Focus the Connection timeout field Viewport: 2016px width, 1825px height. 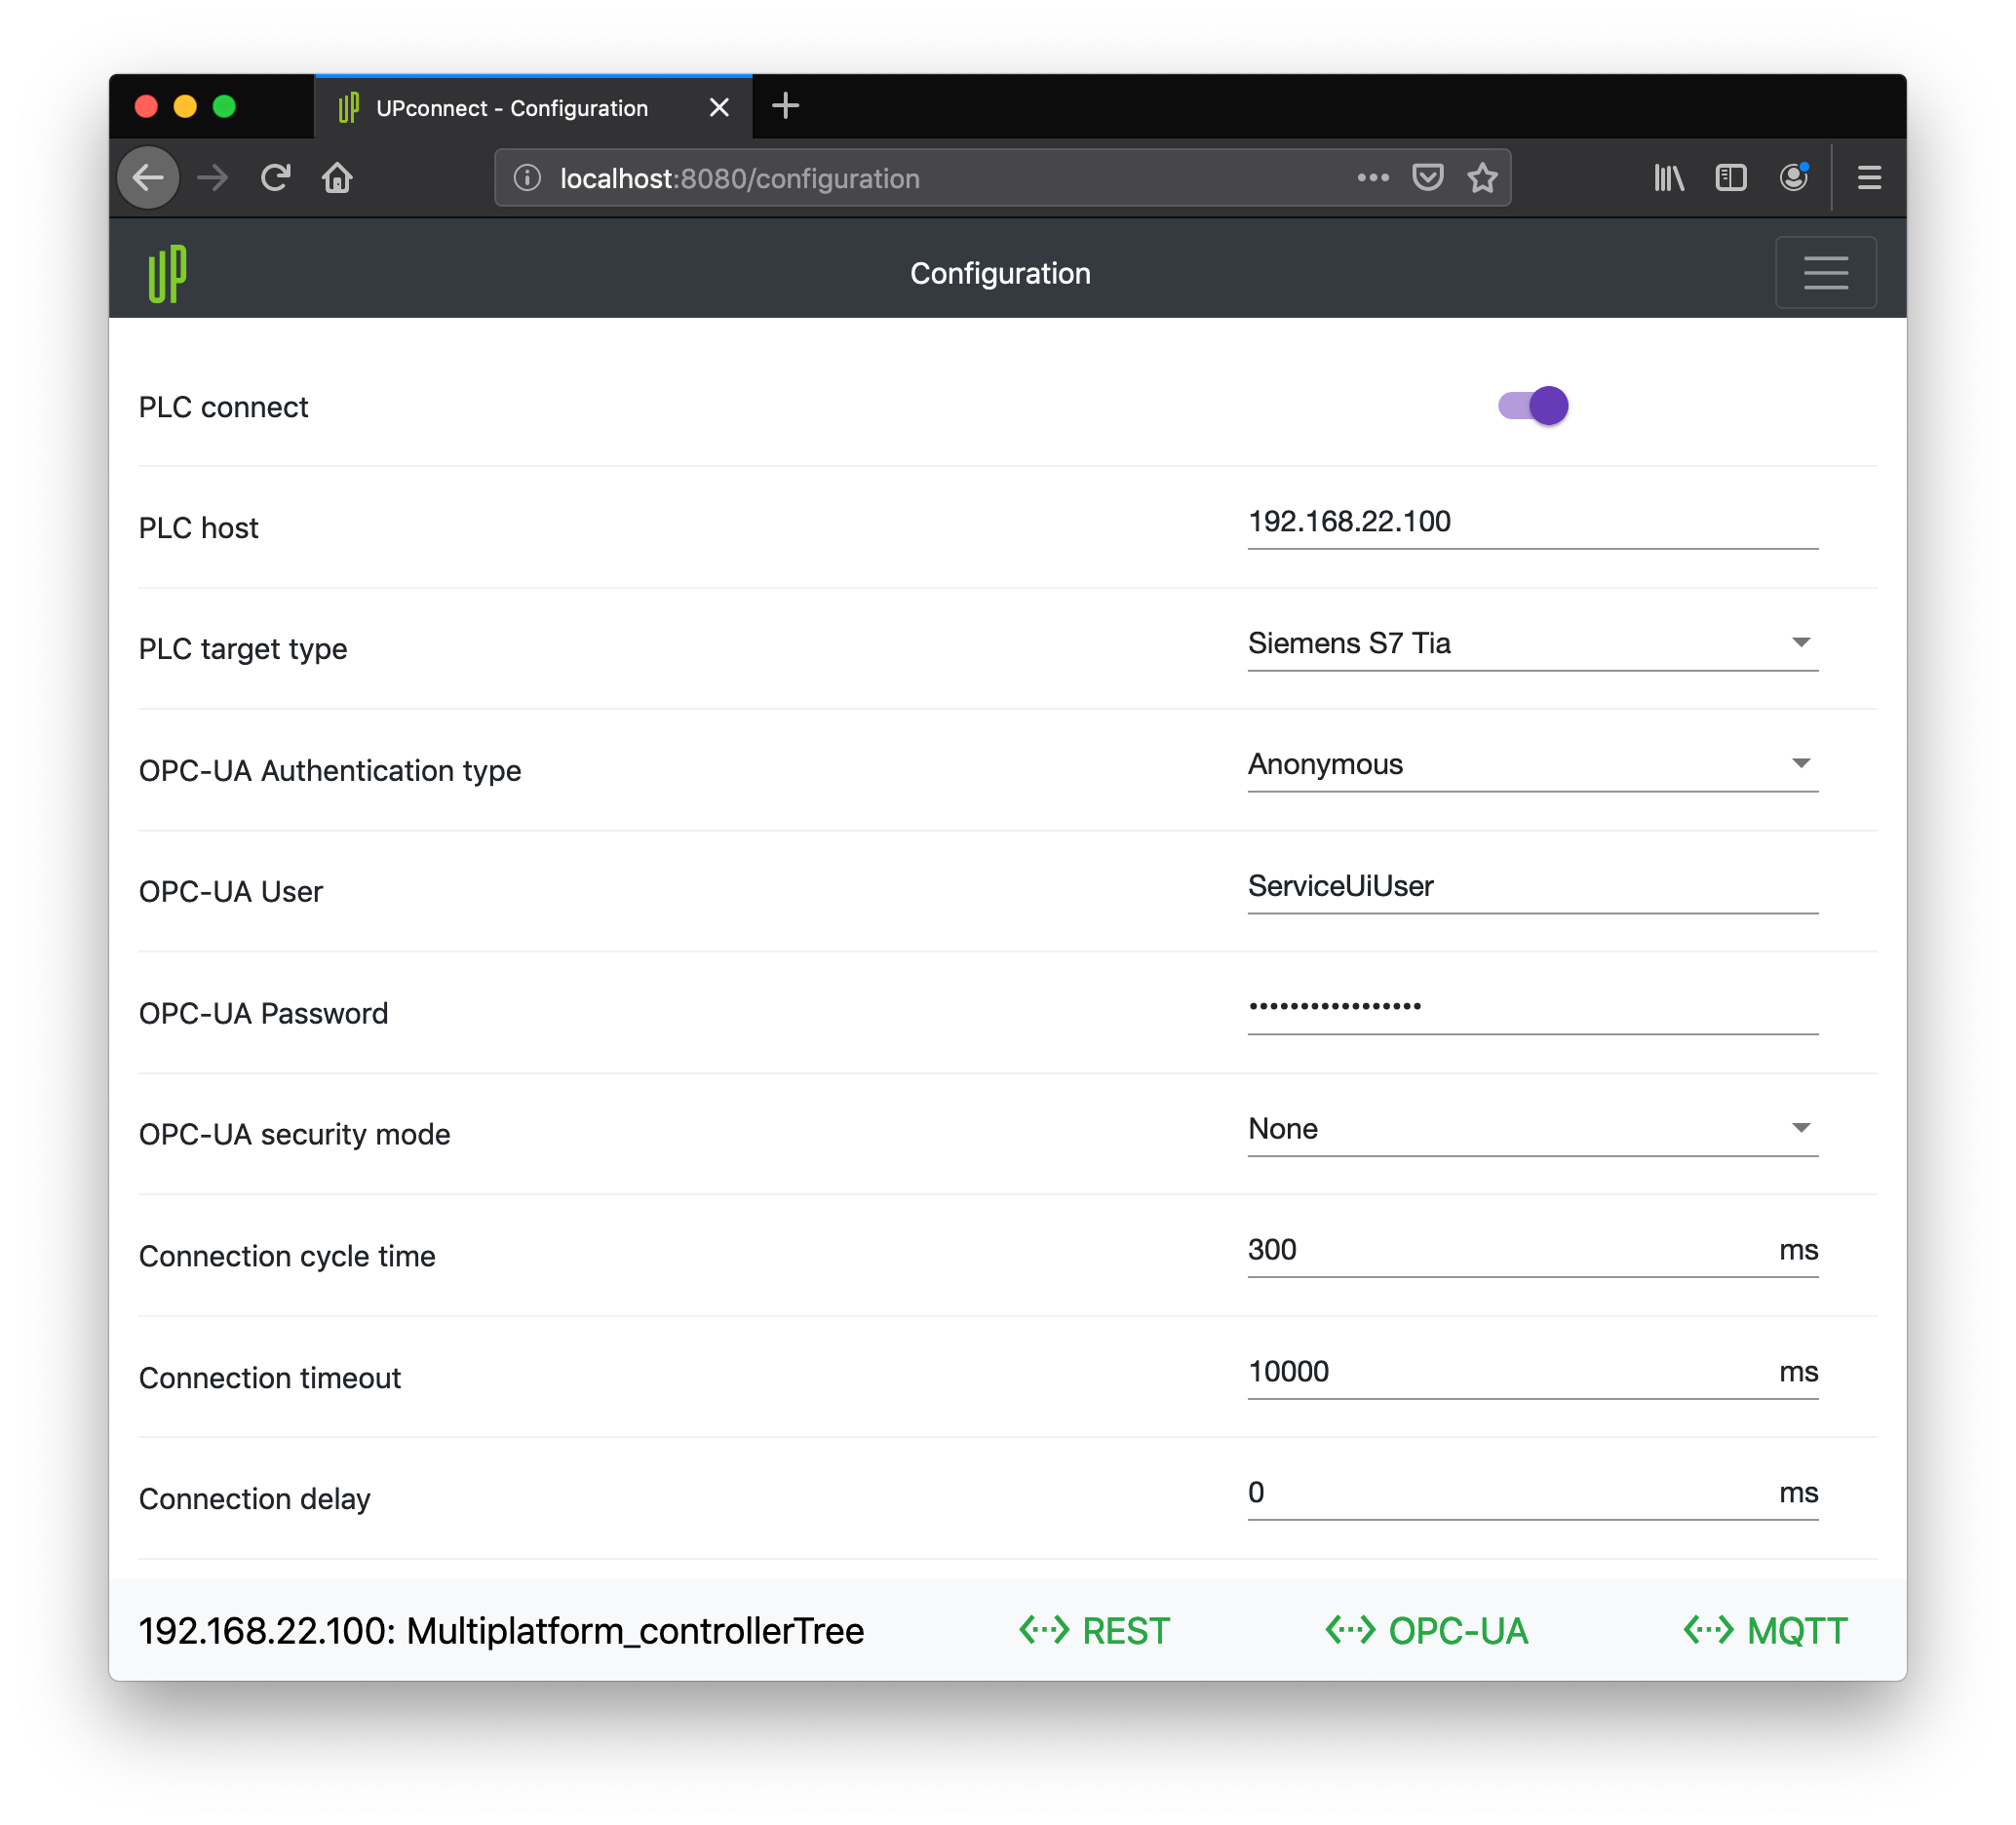tap(1500, 1371)
